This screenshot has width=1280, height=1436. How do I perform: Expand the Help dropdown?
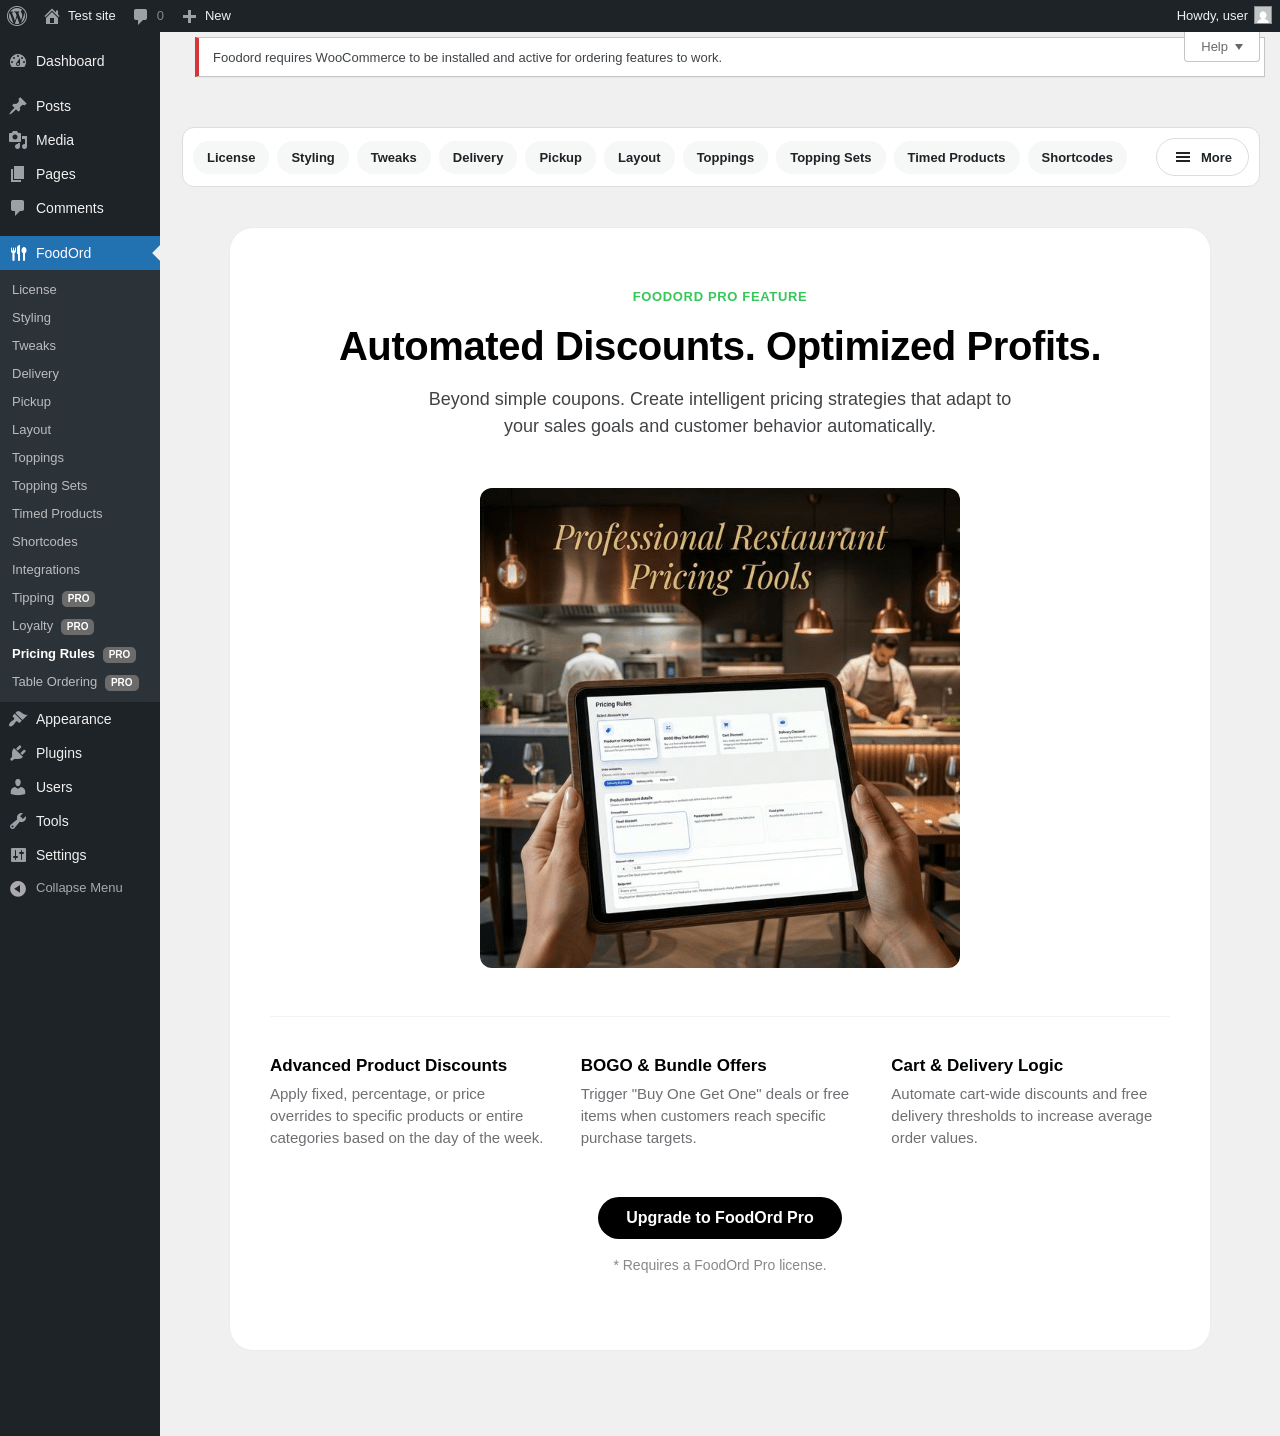1222,46
